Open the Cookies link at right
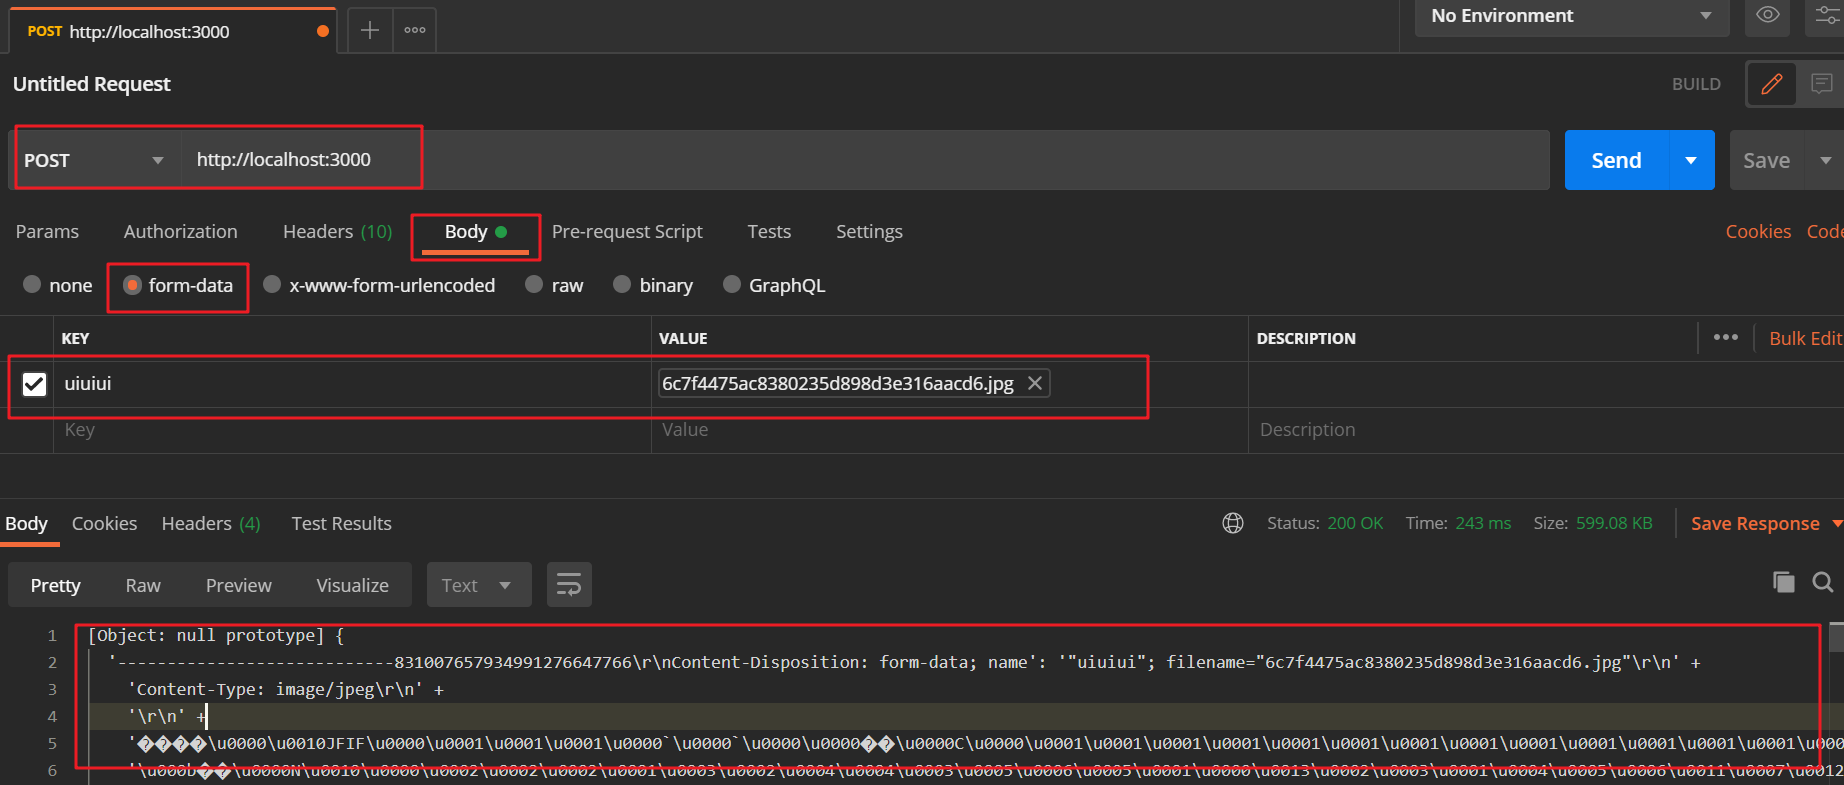Screen dimensions: 1844x785 (1758, 232)
